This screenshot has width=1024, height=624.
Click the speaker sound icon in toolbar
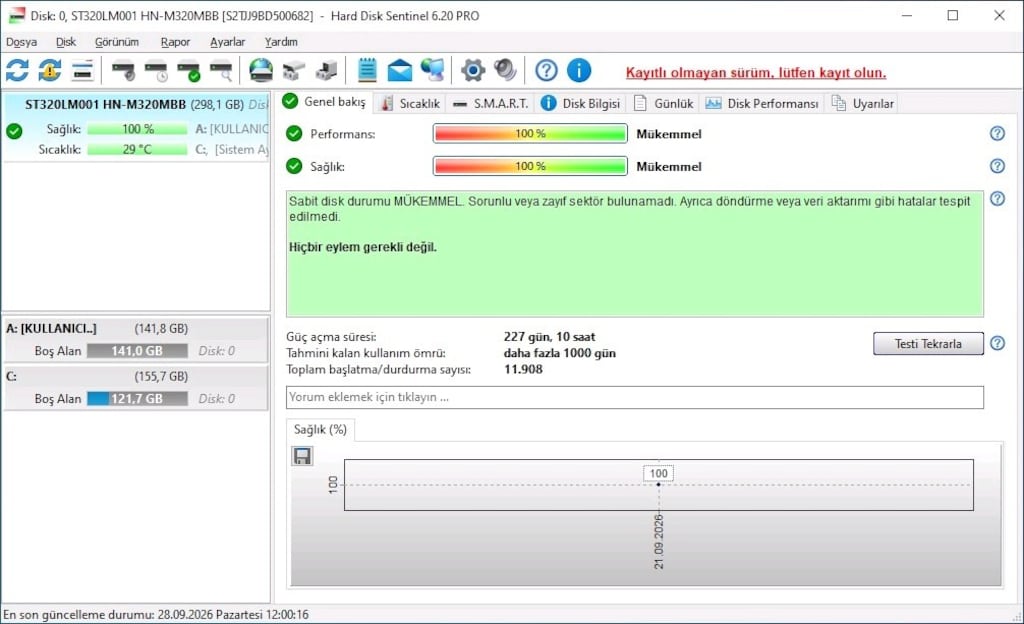coord(505,70)
